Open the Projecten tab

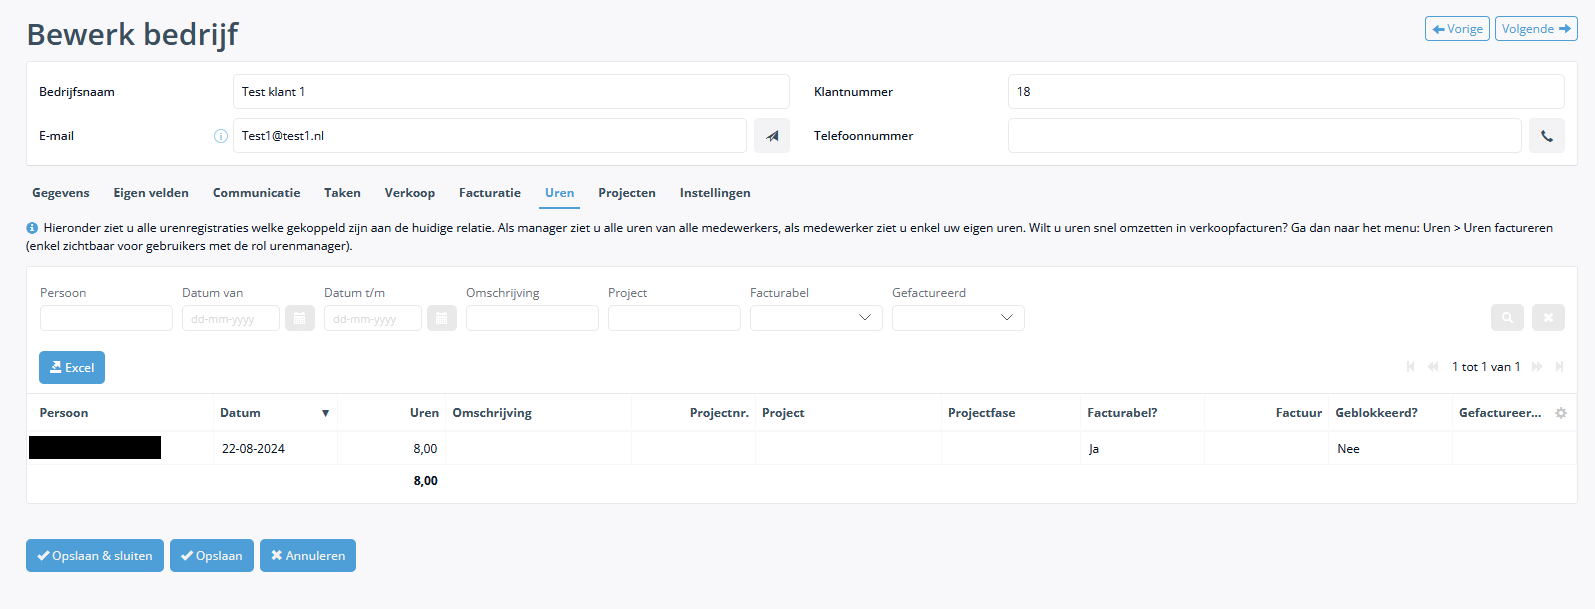click(x=626, y=193)
